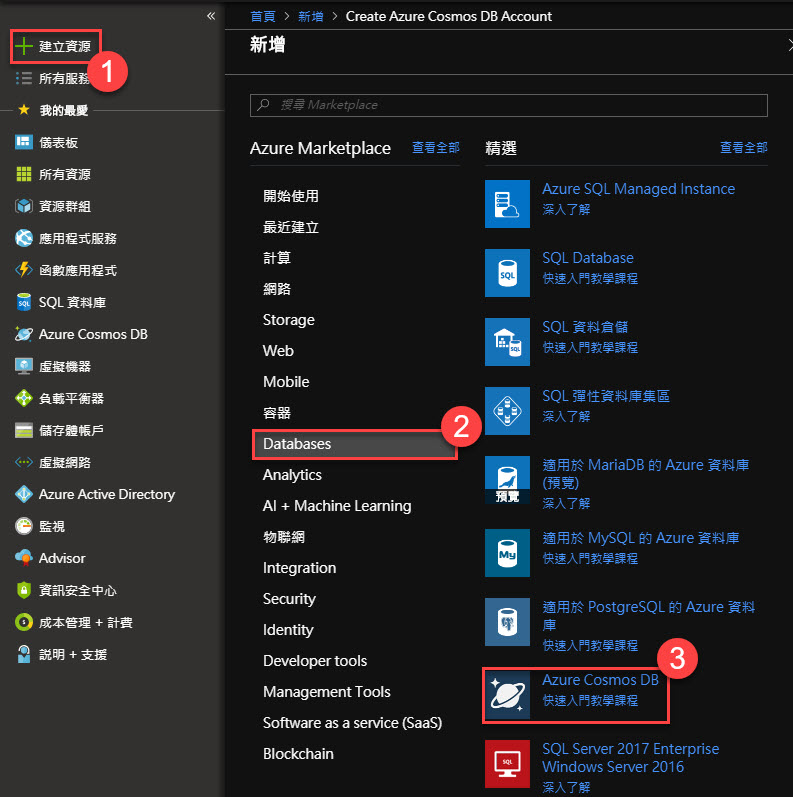Select the Integration category

point(299,568)
